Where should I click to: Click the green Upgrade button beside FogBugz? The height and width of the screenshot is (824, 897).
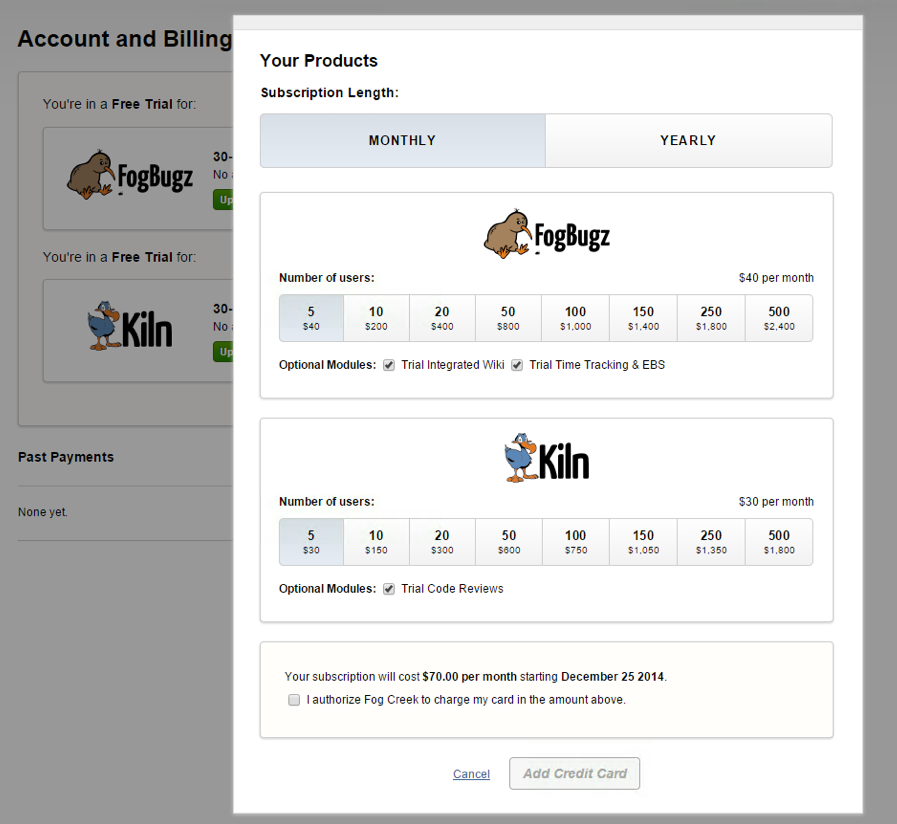pyautogui.click(x=223, y=200)
